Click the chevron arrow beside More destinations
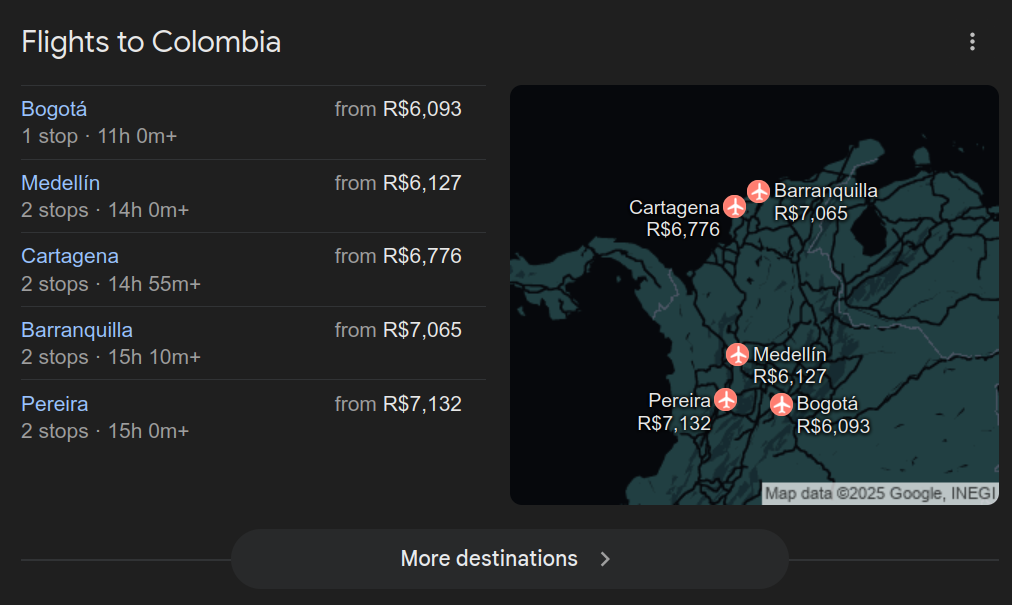1012x605 pixels. (x=605, y=559)
